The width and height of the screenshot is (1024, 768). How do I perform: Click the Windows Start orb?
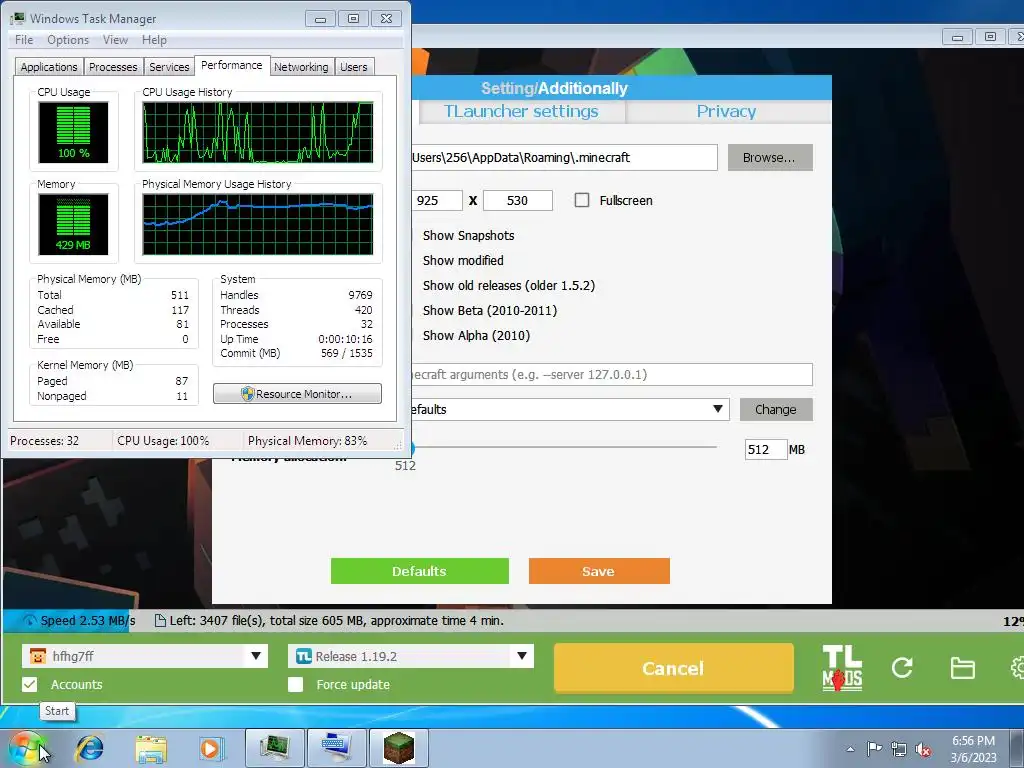tap(26, 748)
